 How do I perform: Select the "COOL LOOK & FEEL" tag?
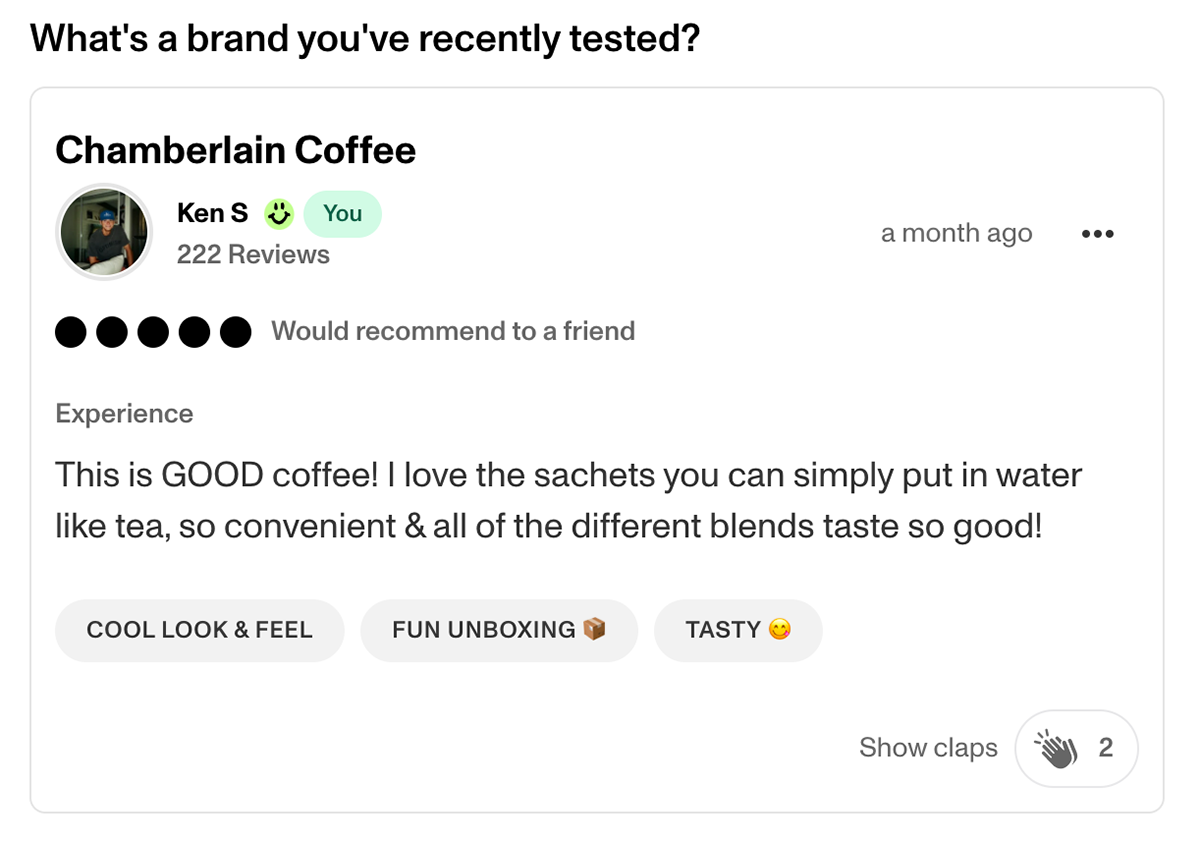tap(199, 630)
